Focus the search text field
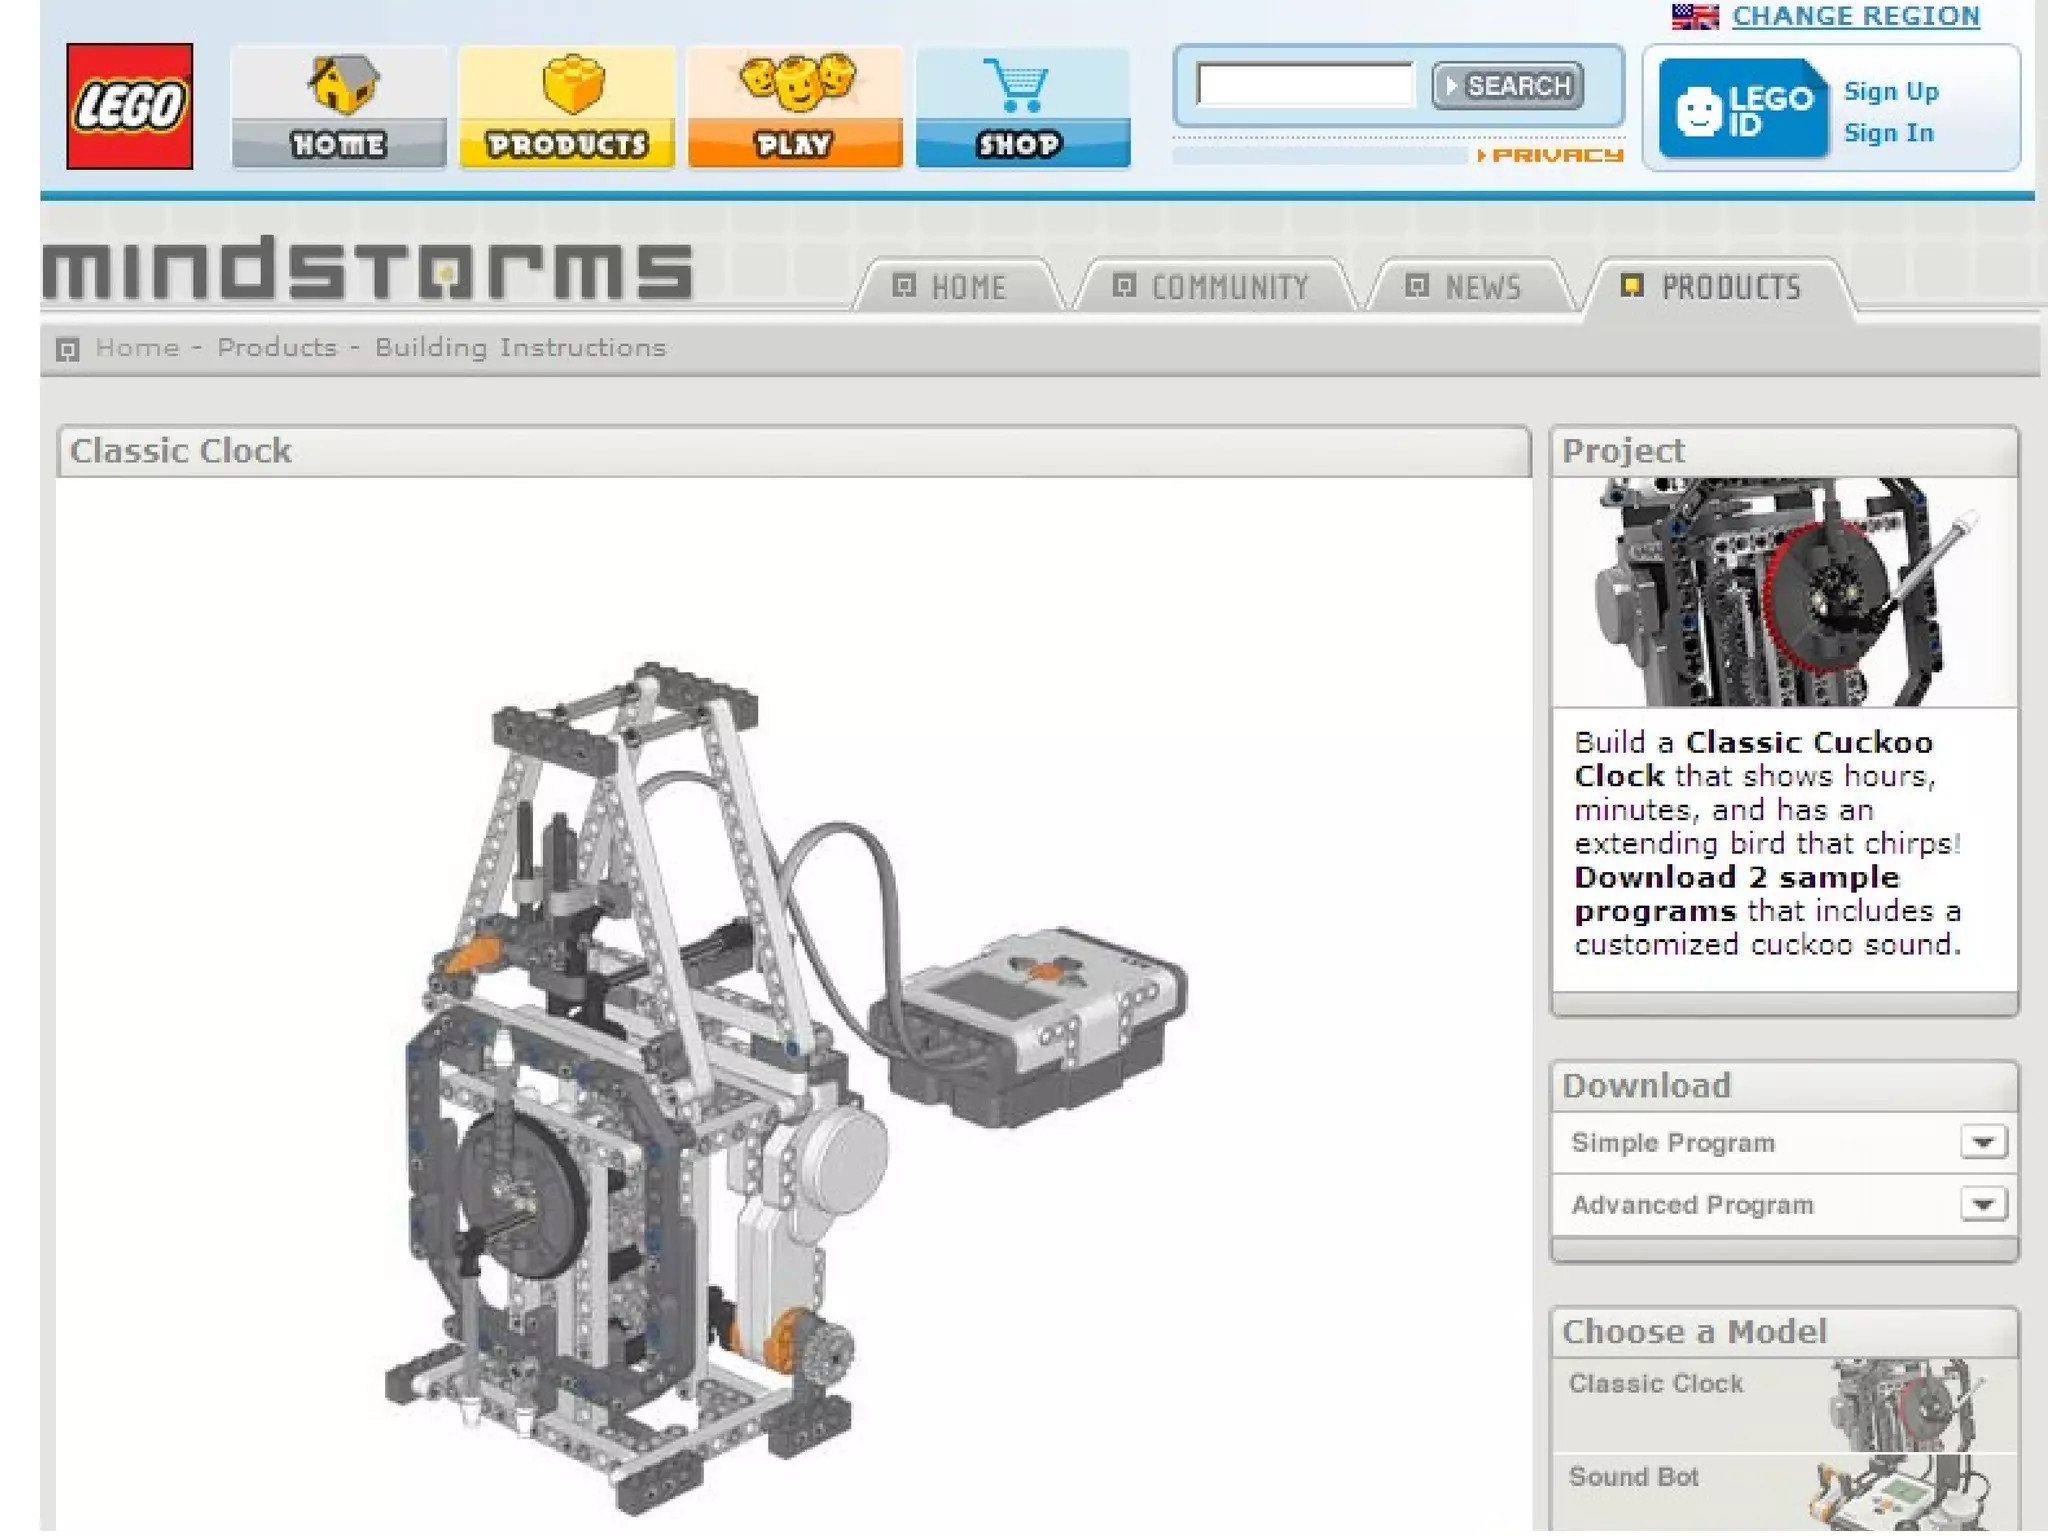 point(1304,84)
